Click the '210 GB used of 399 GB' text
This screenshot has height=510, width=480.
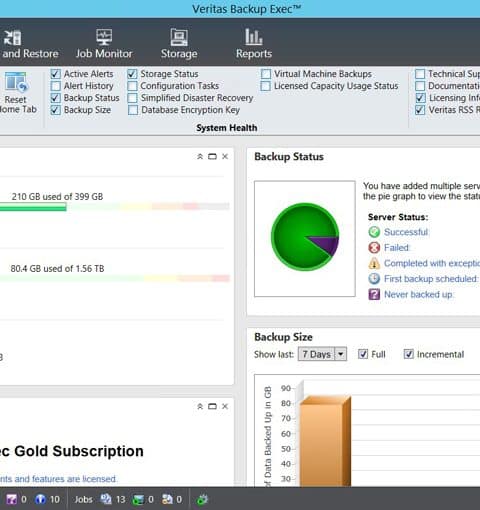[x=57, y=197]
